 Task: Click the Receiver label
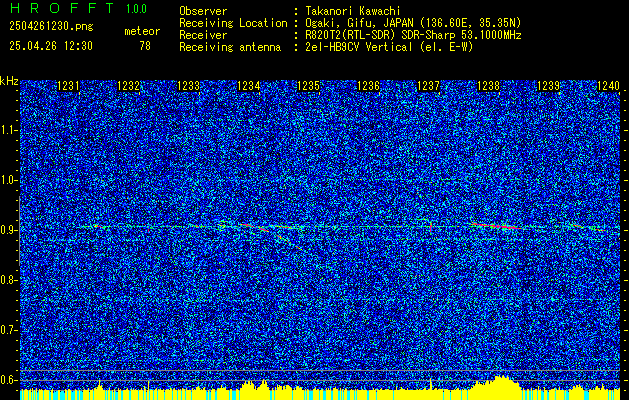pyautogui.click(x=203, y=35)
